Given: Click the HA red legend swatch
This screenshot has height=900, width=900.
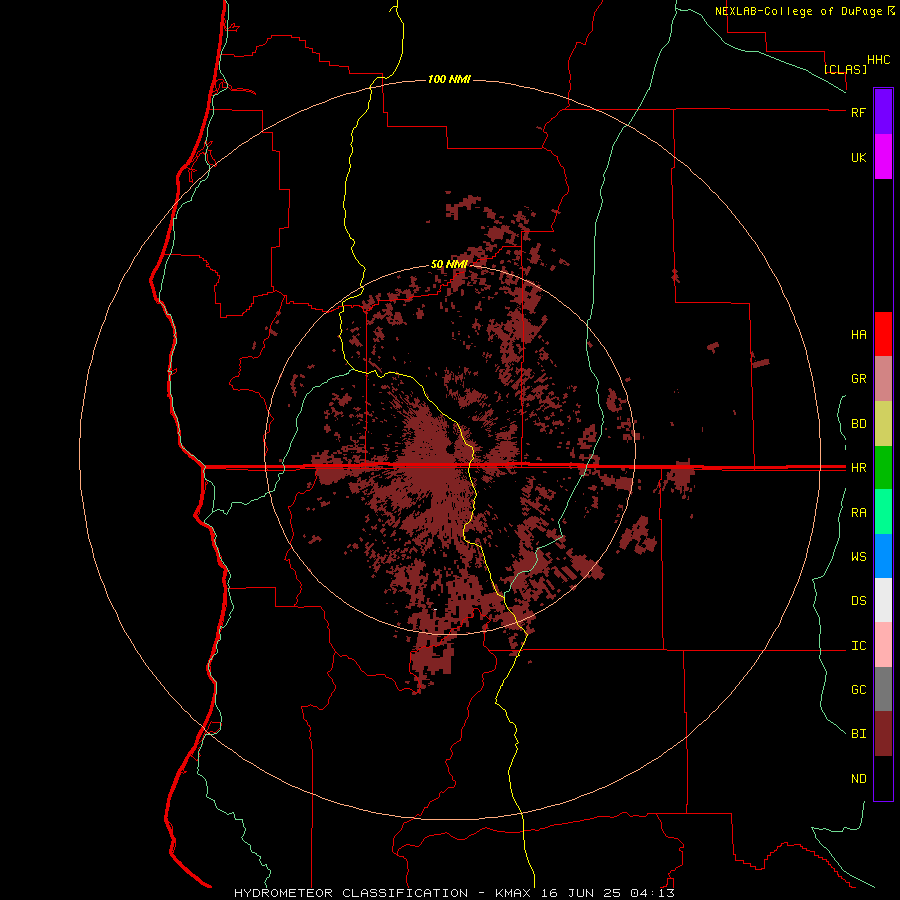Looking at the screenshot, I should pos(883,334).
